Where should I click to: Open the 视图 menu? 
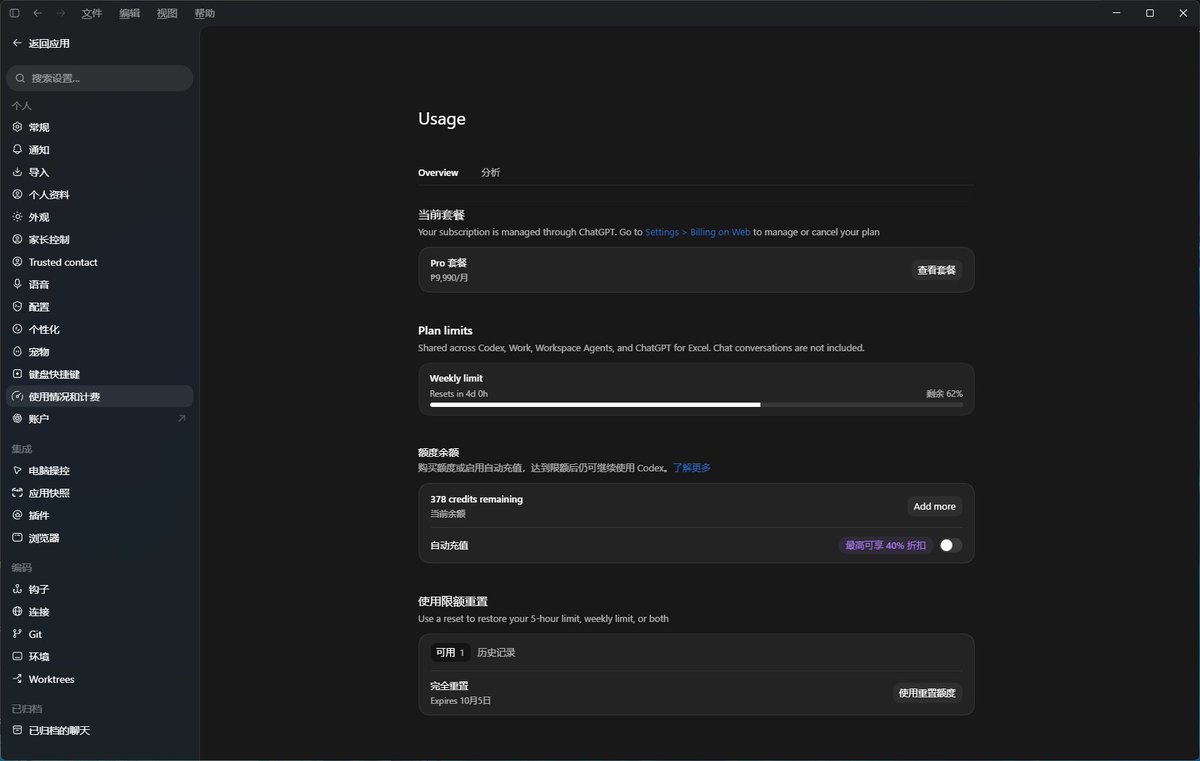(x=167, y=13)
